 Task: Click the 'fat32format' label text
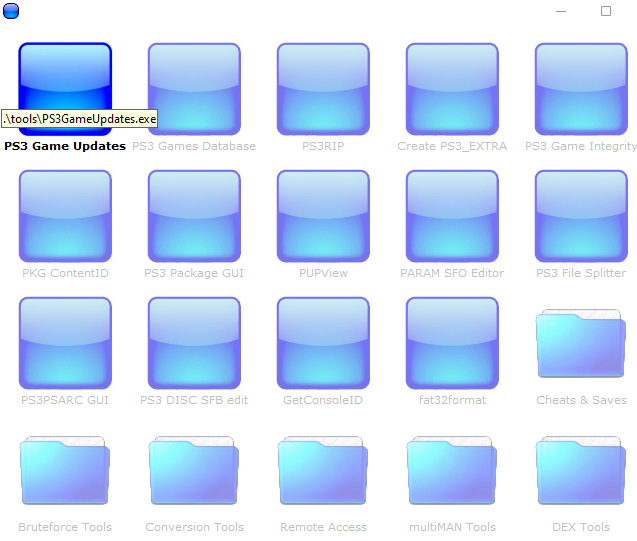452,400
